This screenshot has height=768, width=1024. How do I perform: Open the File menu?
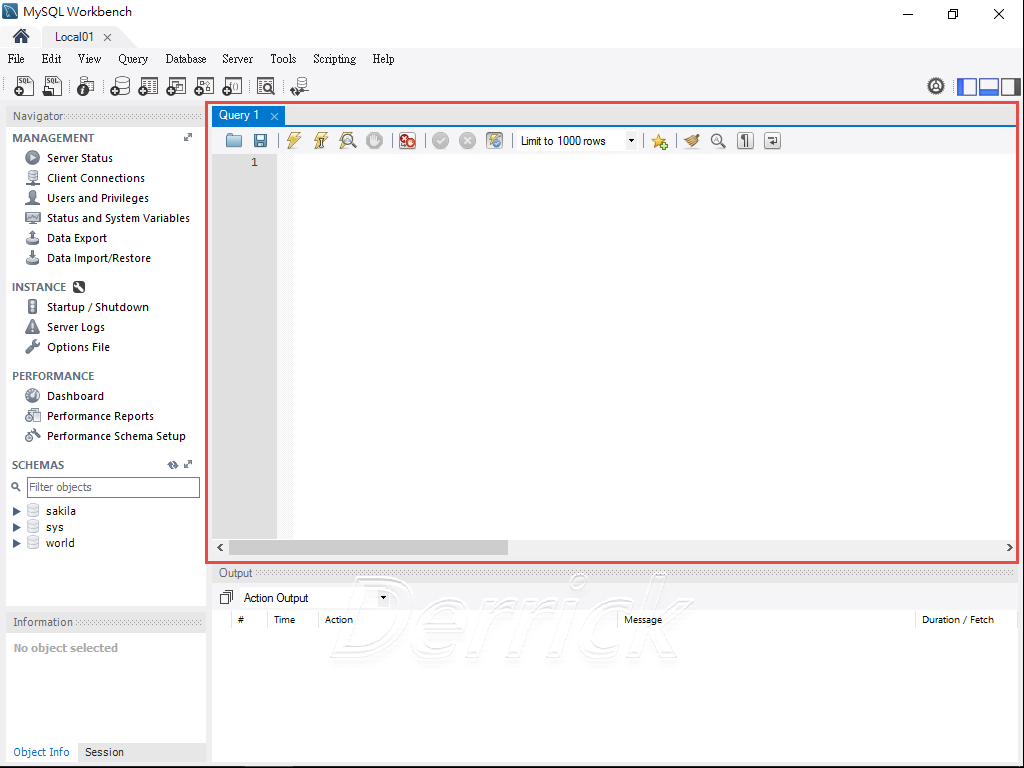point(16,59)
